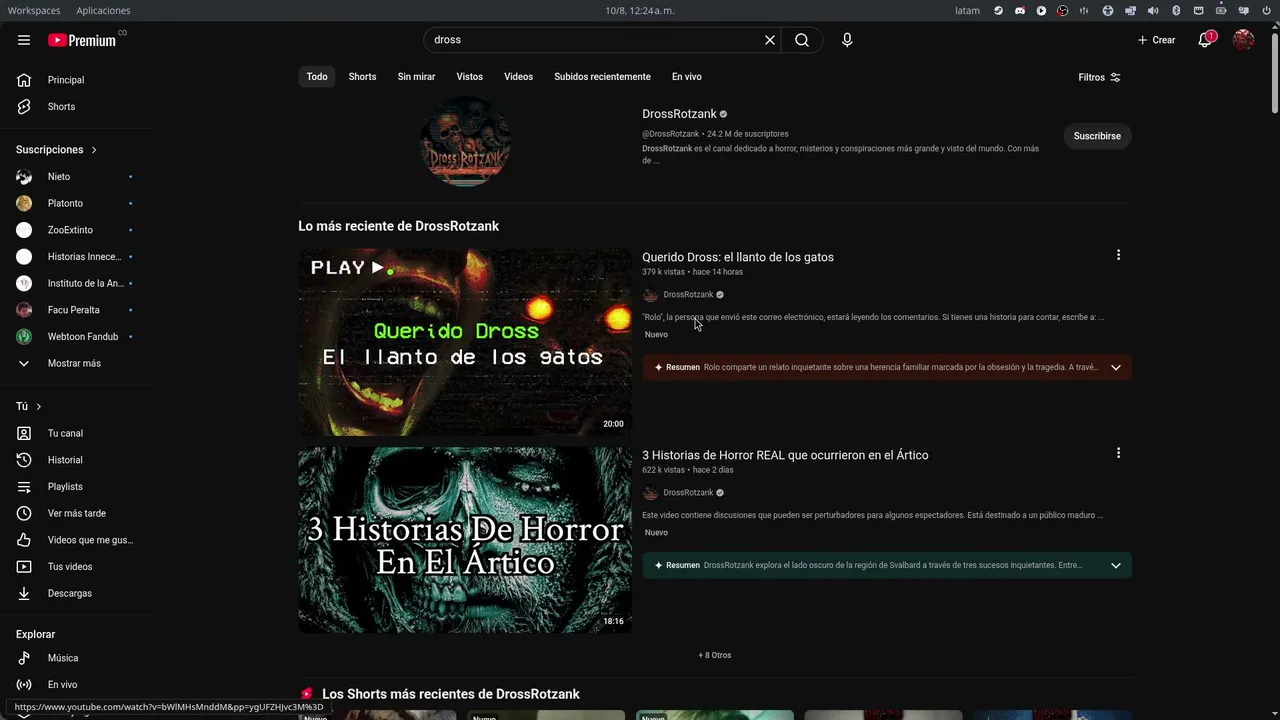This screenshot has width=1280, height=720.
Task: Clear the search box text
Action: pyautogui.click(x=770, y=40)
